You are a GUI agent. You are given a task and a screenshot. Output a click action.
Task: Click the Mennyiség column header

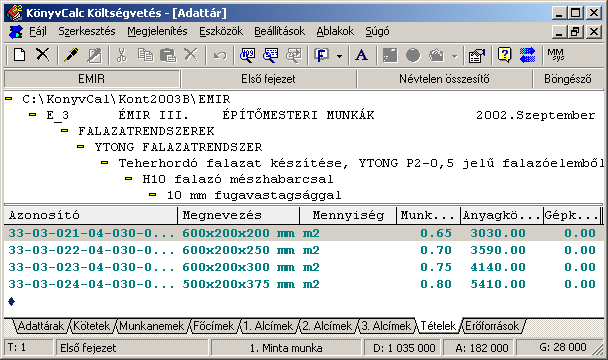click(x=348, y=215)
